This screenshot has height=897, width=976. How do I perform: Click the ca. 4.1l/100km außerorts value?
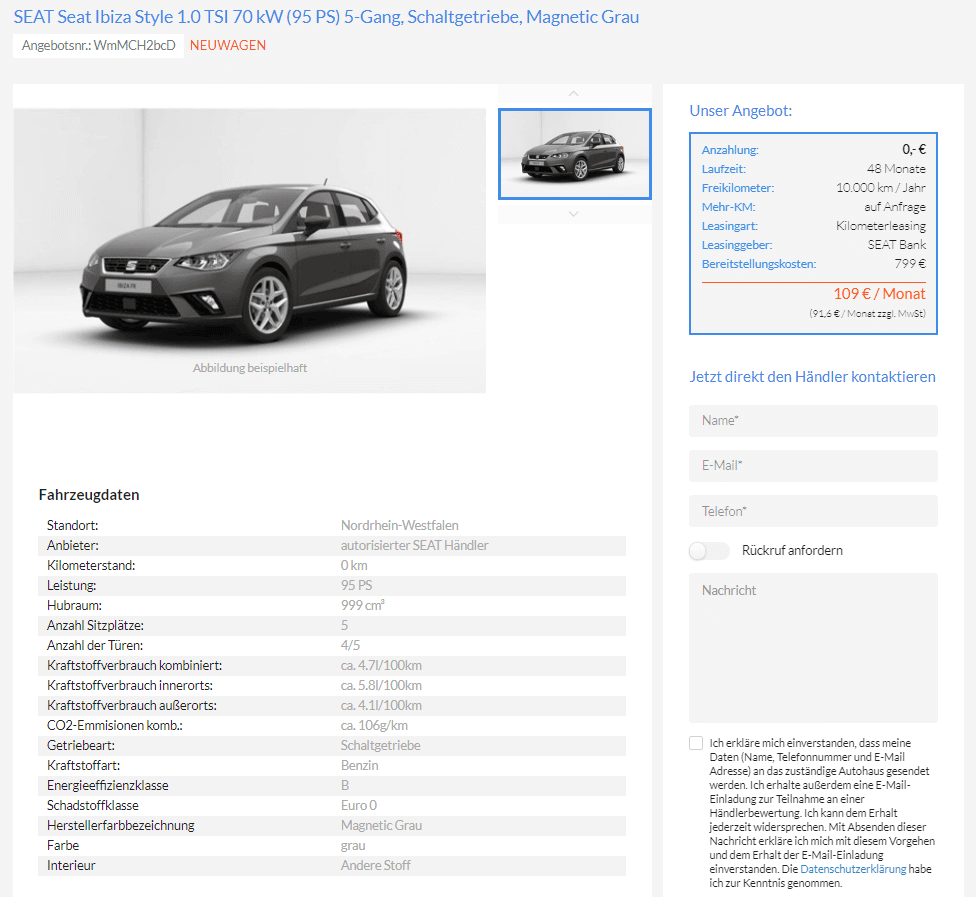pos(381,705)
